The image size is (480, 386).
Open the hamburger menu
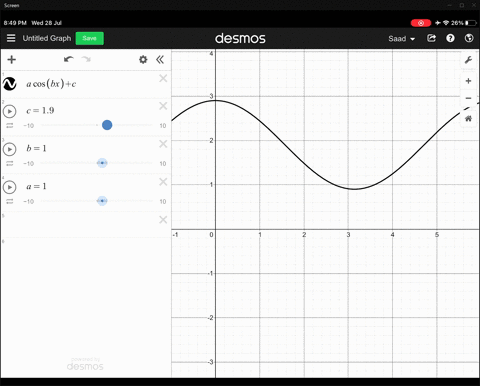click(x=11, y=38)
